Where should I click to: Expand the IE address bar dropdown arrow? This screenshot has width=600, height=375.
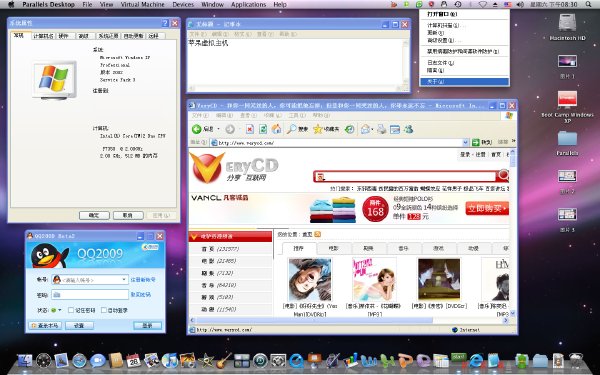465,142
